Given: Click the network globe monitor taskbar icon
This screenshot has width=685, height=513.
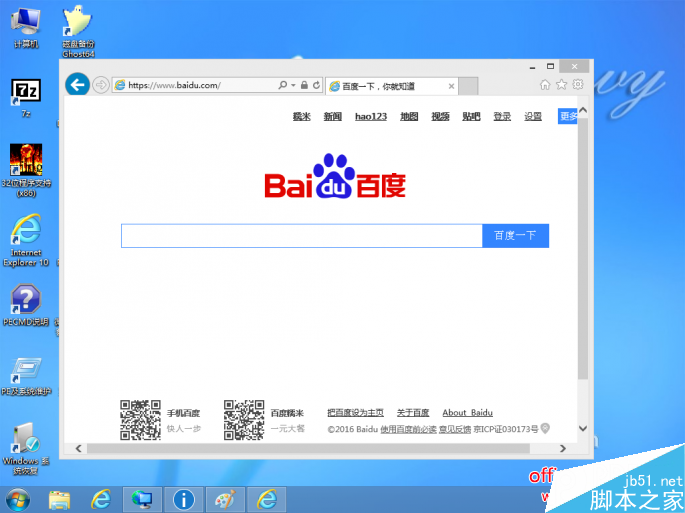Looking at the screenshot, I should 142,500.
